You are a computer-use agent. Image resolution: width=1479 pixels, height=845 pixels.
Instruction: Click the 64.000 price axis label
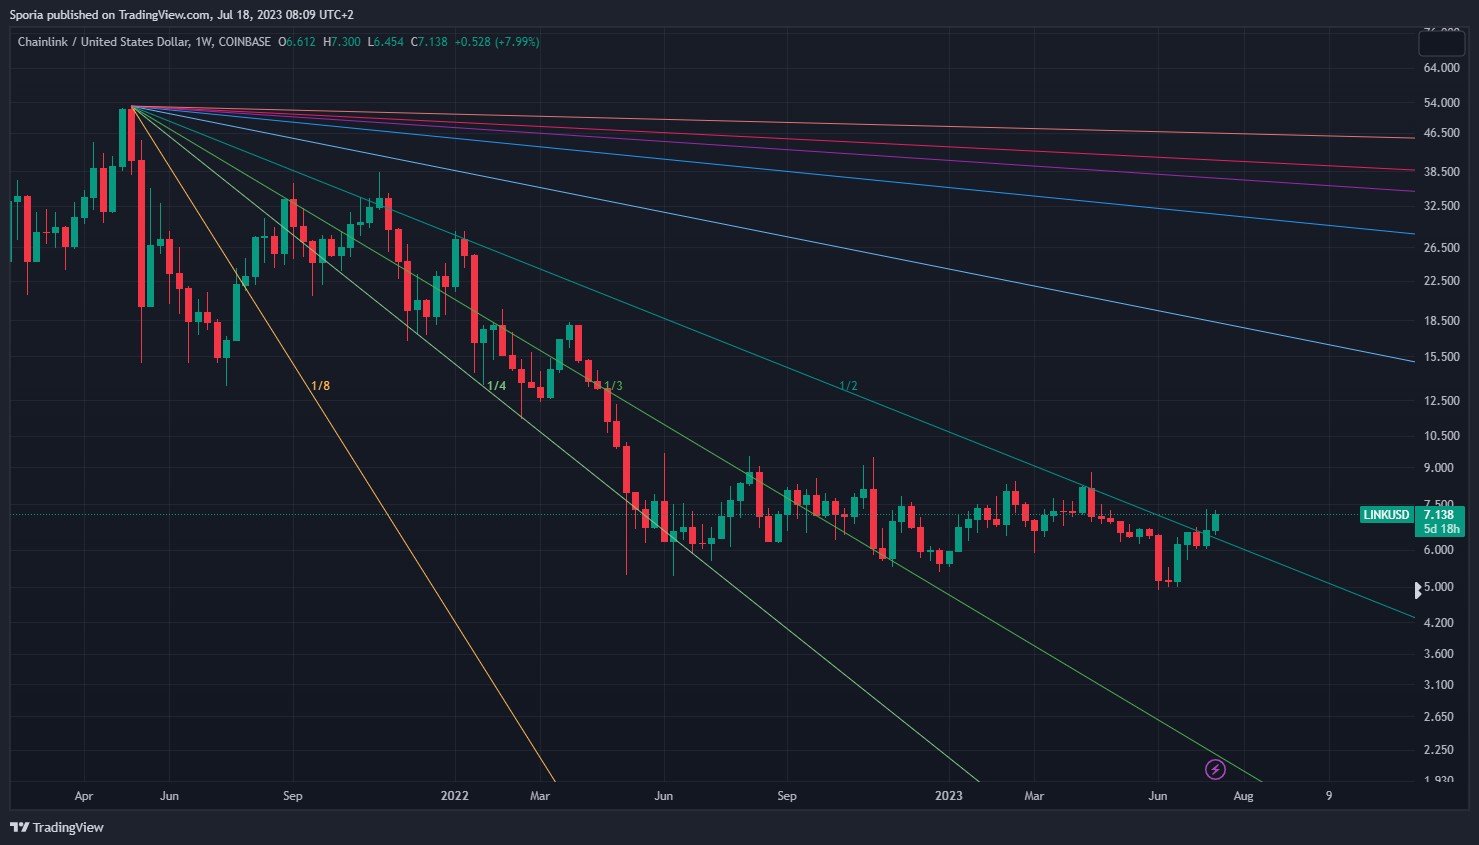[1441, 68]
